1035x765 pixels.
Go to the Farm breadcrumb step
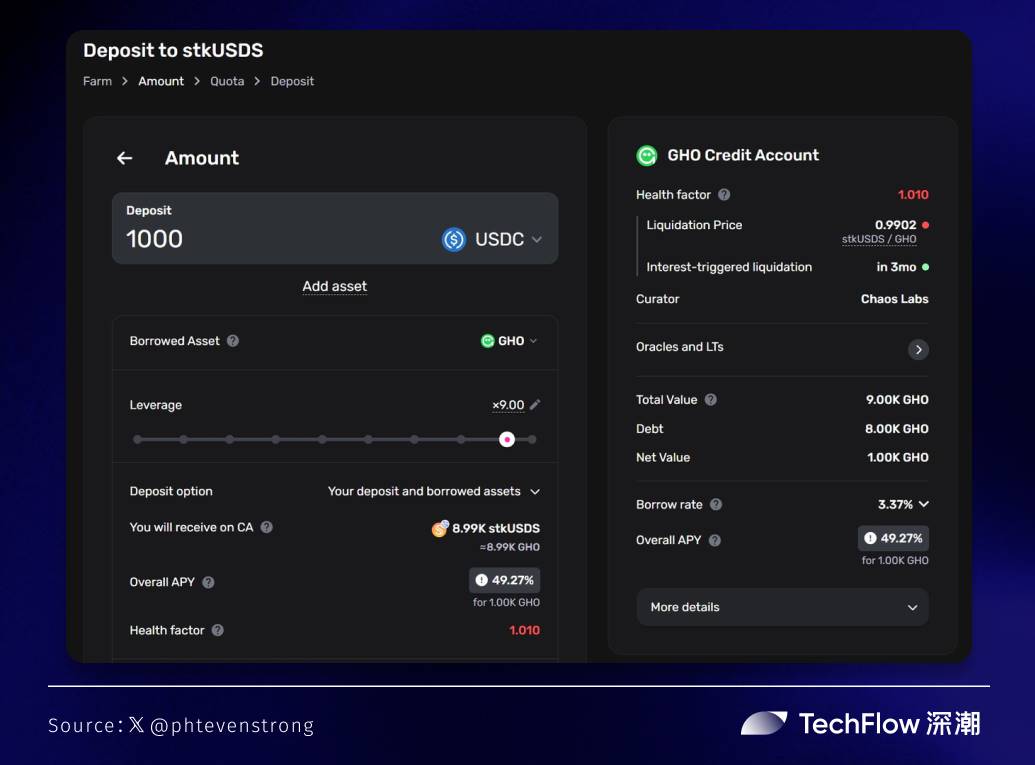pos(98,81)
